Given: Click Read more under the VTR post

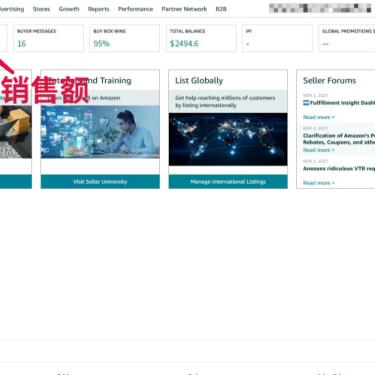Looking at the screenshot, I should [319, 183].
